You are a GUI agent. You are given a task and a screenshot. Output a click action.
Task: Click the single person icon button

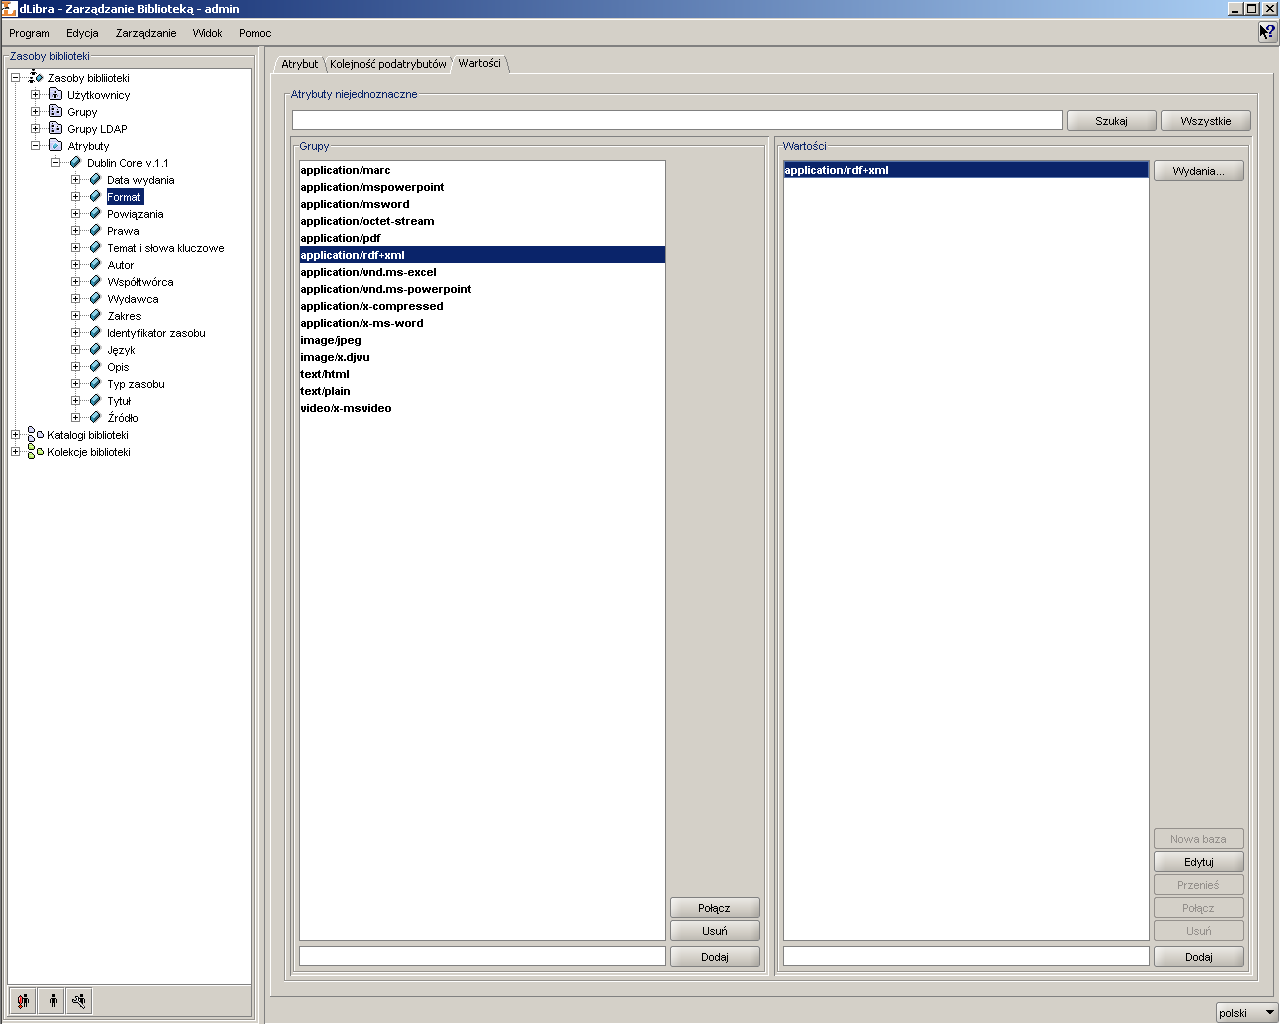pos(52,1000)
